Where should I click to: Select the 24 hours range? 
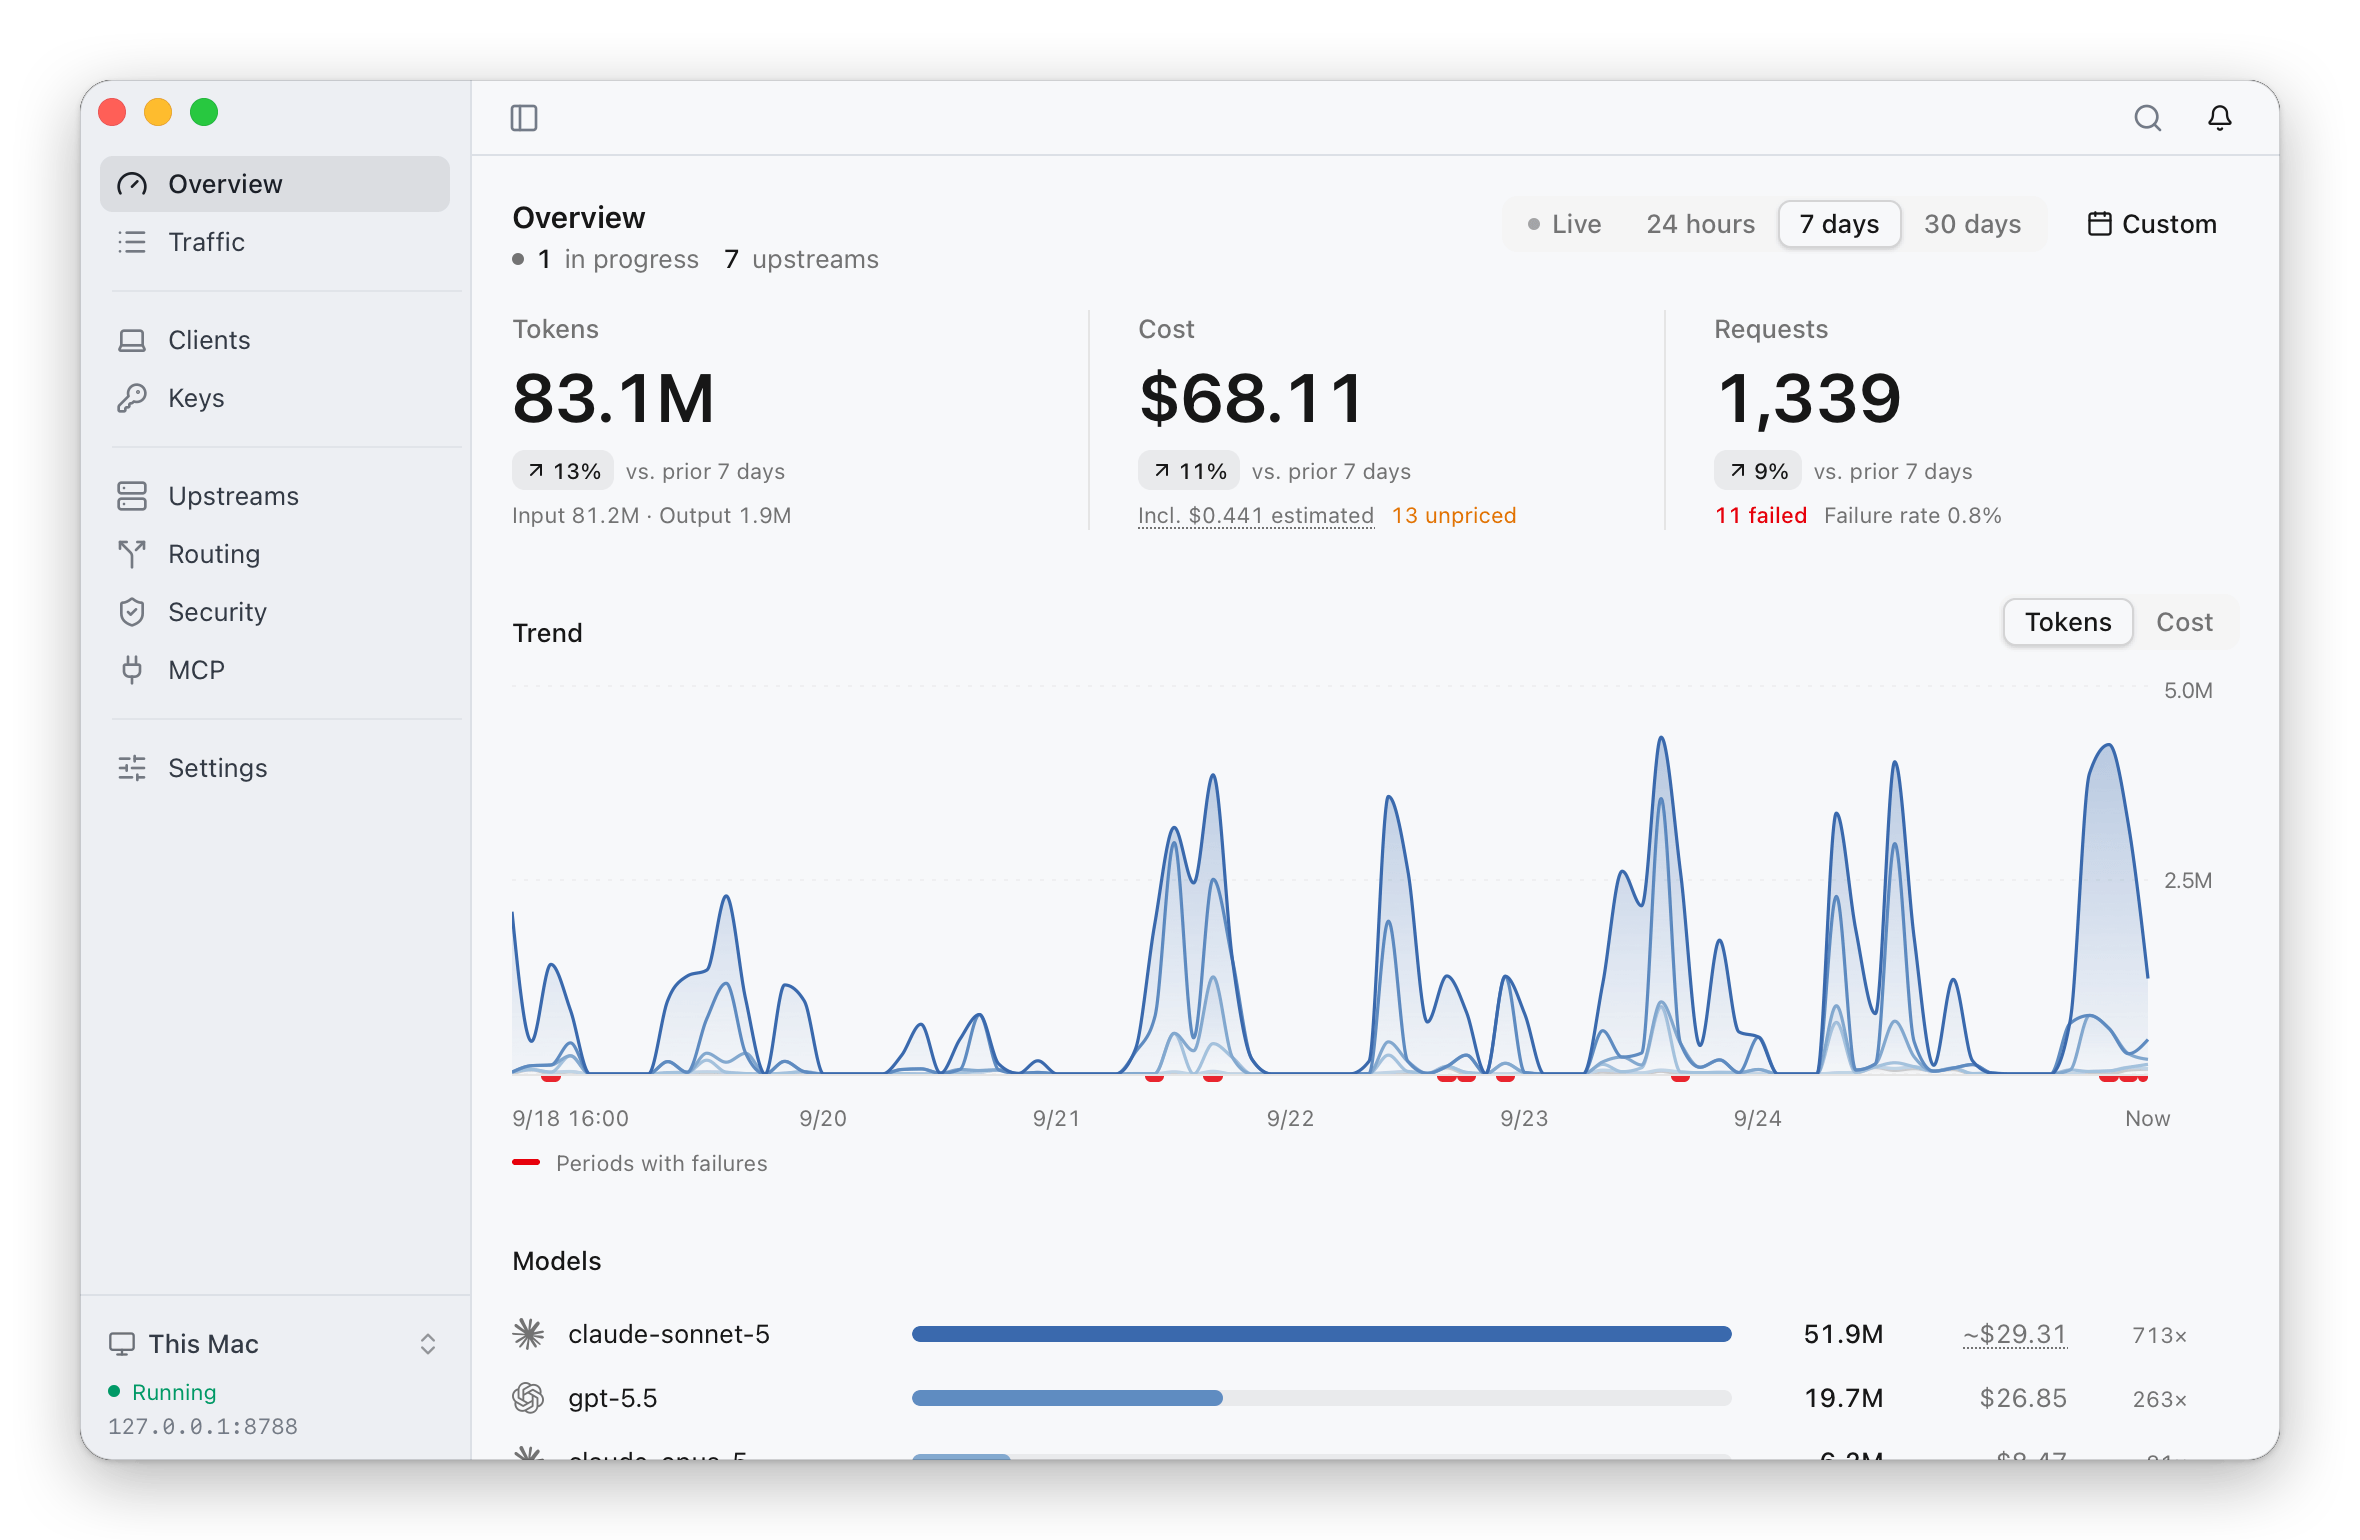coord(1700,224)
